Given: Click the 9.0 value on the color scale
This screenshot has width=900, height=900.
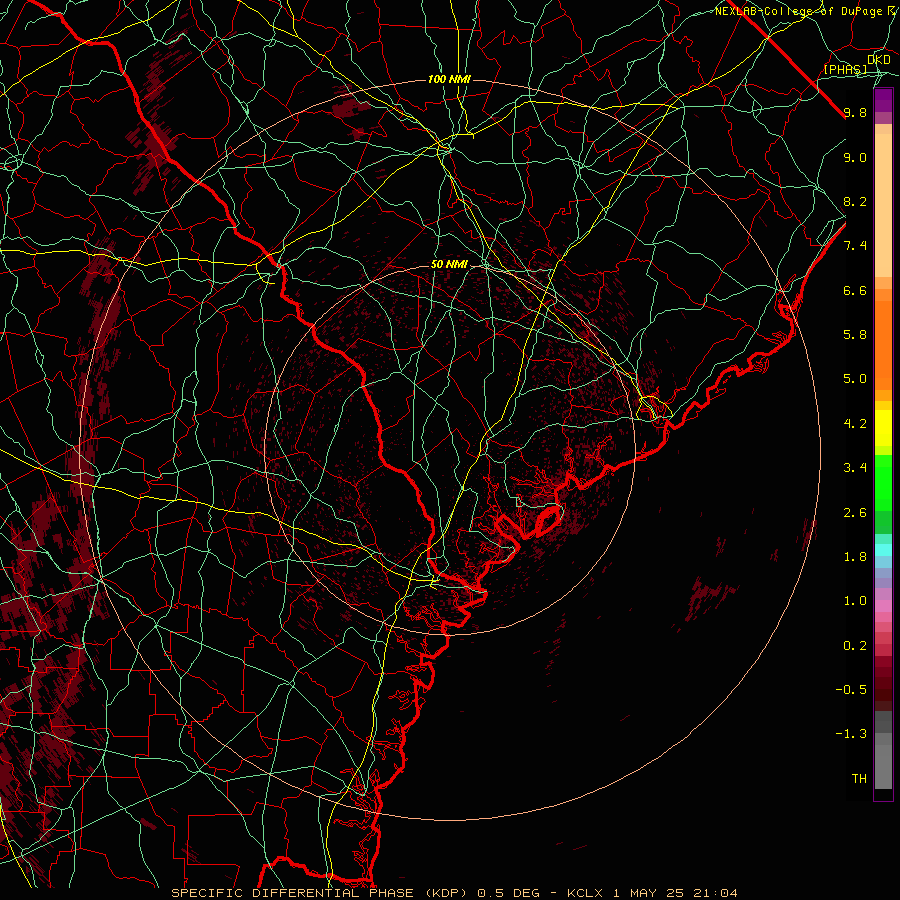Looking at the screenshot, I should click(855, 158).
